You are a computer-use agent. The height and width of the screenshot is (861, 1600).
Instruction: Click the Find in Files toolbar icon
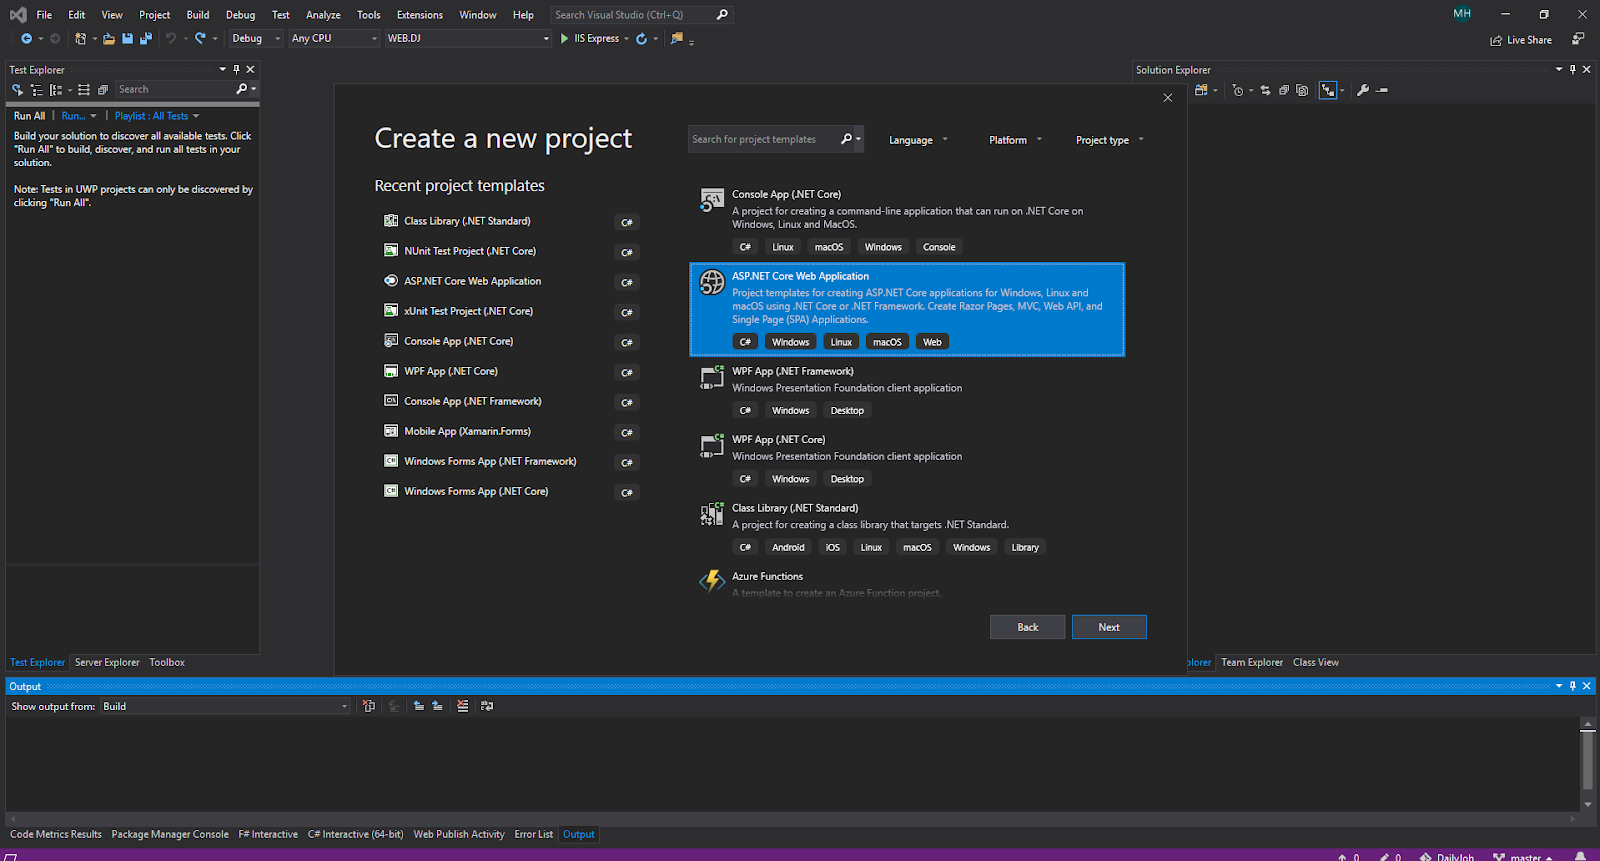click(677, 38)
